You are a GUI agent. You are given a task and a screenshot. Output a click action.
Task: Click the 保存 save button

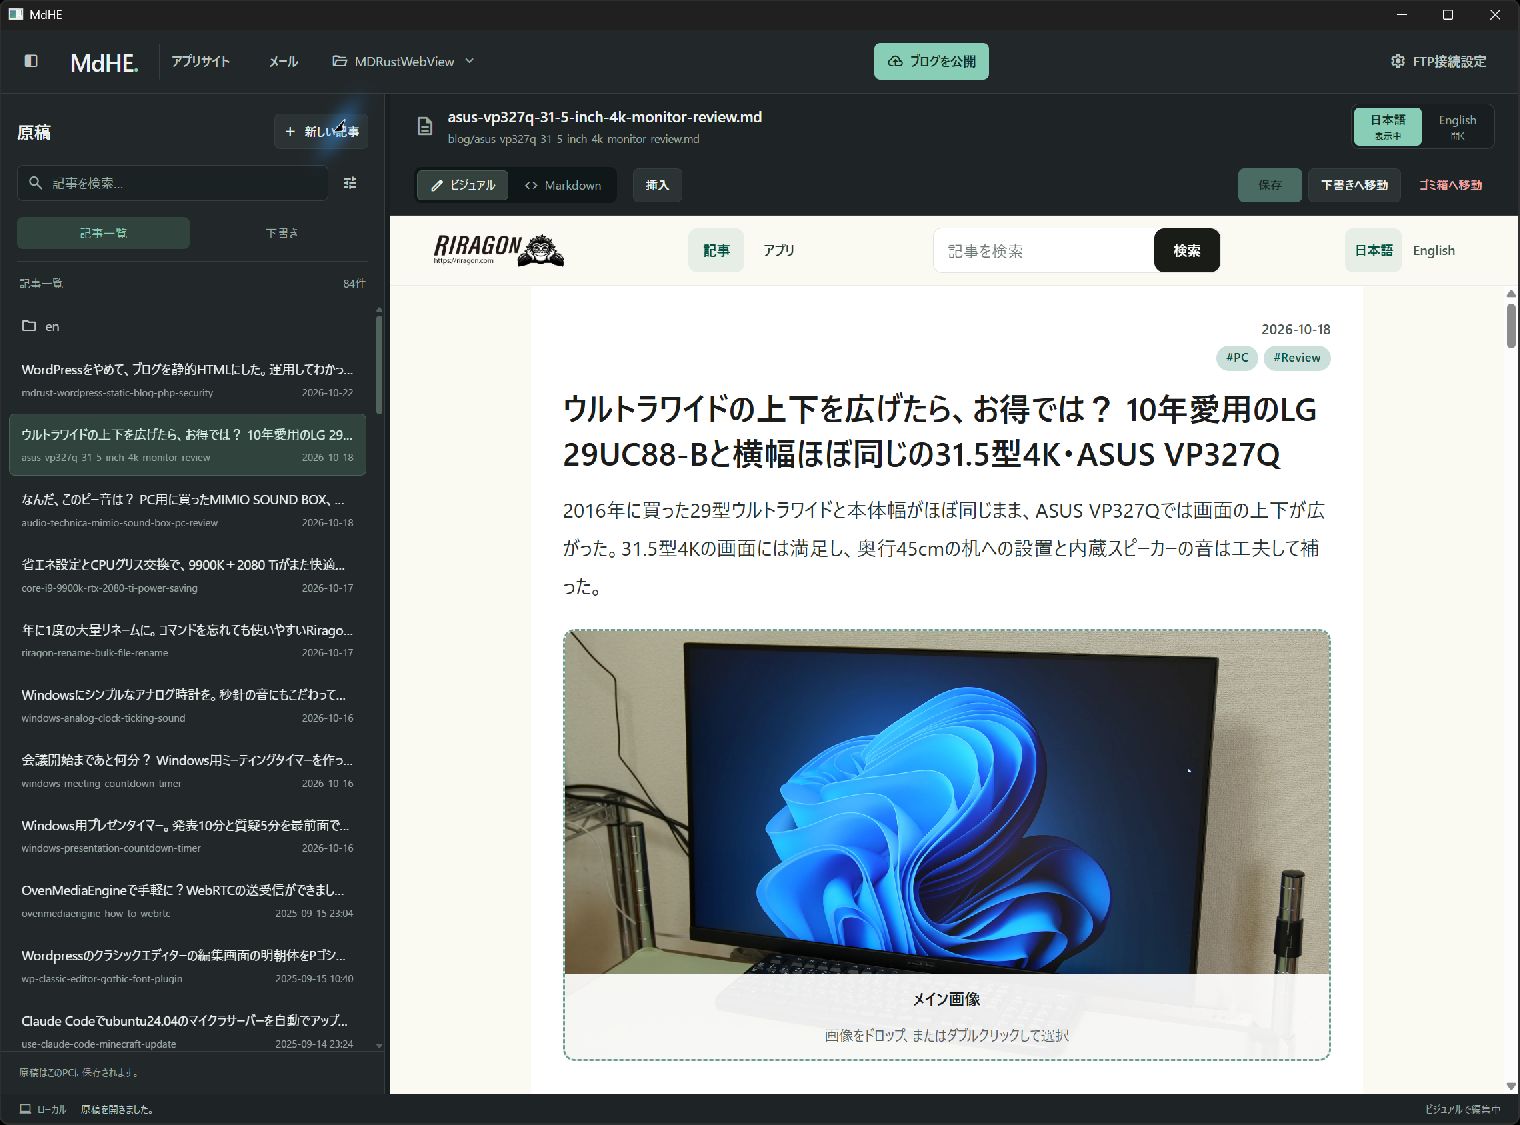[x=1270, y=185]
